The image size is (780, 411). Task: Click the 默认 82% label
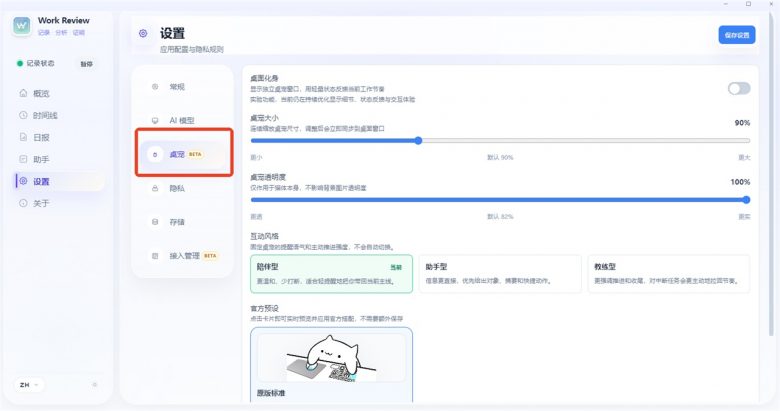[500, 216]
